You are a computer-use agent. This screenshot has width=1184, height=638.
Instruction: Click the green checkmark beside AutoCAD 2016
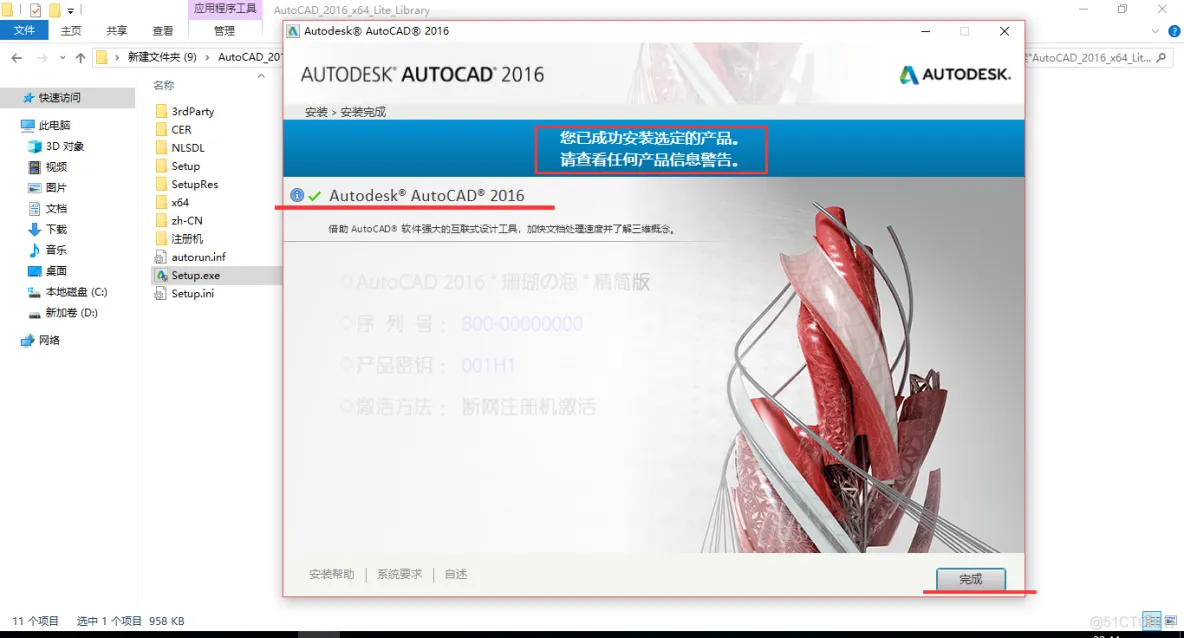(315, 196)
